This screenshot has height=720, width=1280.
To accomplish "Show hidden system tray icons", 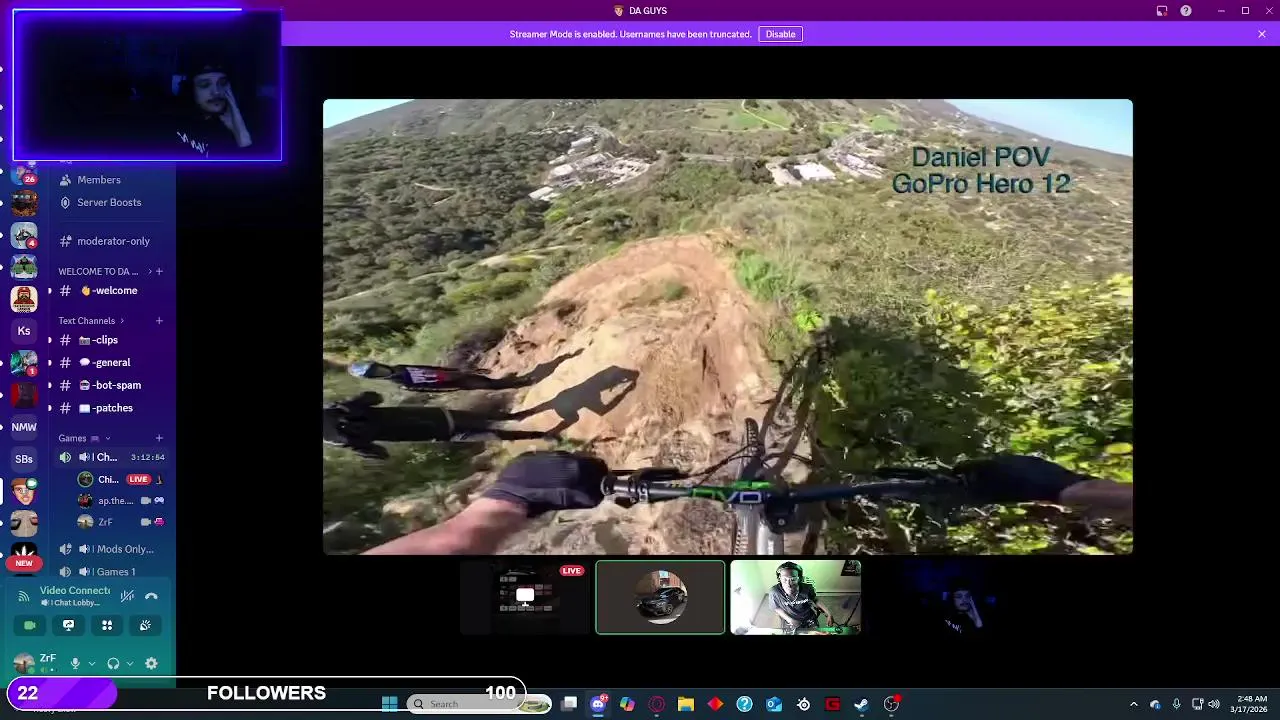I will [x=1133, y=704].
